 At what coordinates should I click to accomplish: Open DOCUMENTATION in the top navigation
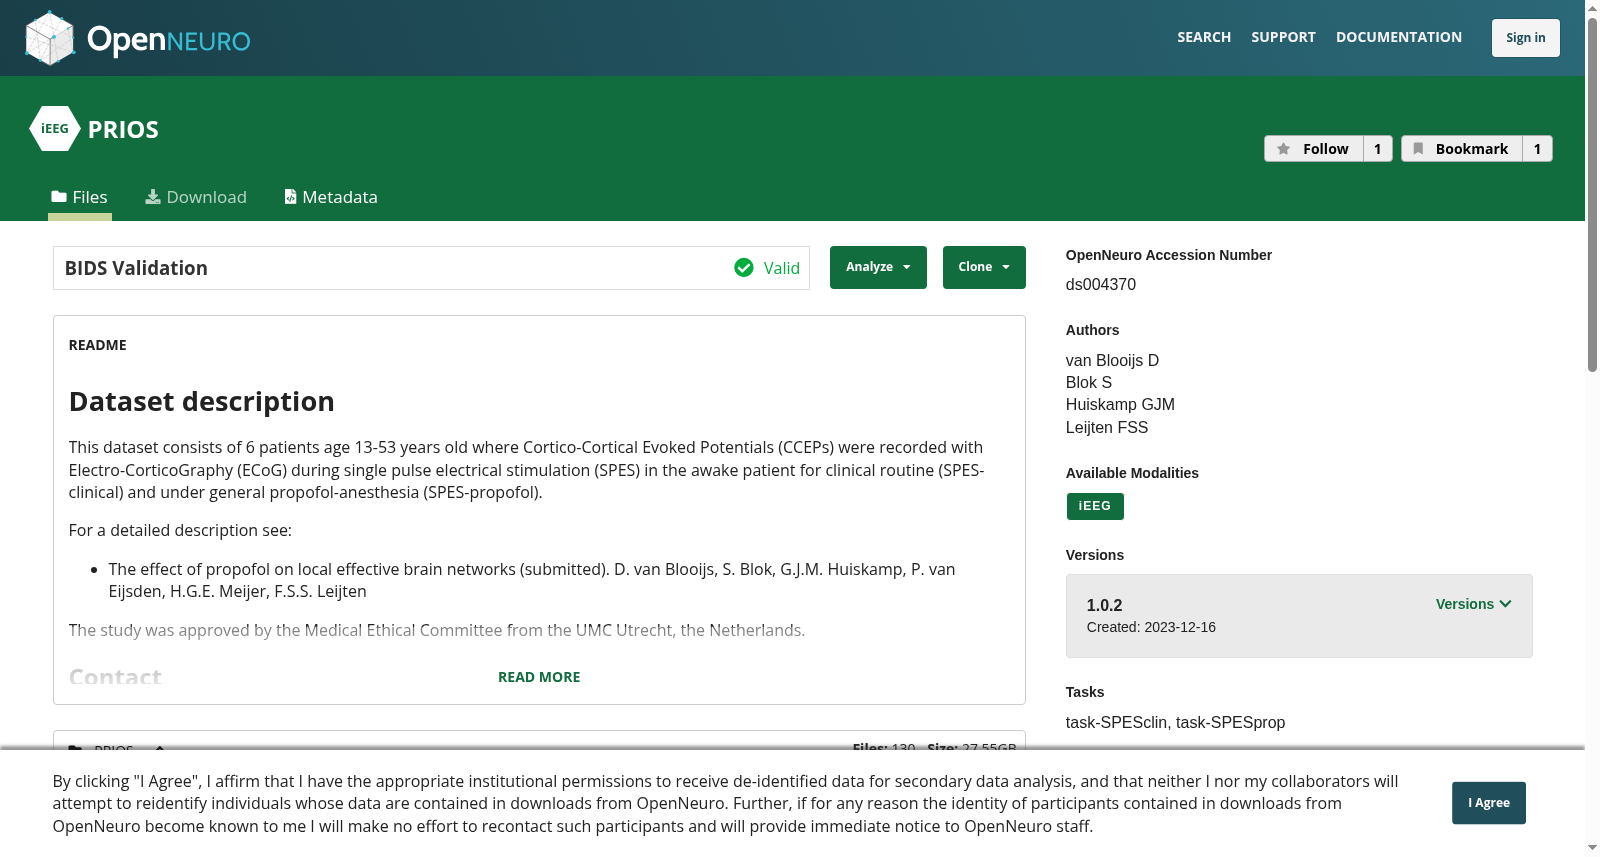[x=1399, y=37]
